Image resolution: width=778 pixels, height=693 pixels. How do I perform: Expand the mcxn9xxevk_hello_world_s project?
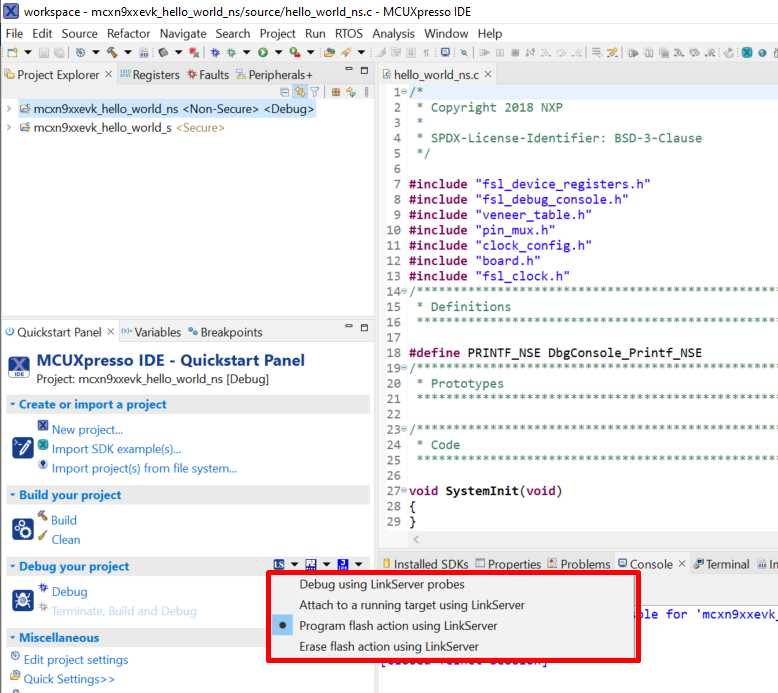pyautogui.click(x=9, y=128)
